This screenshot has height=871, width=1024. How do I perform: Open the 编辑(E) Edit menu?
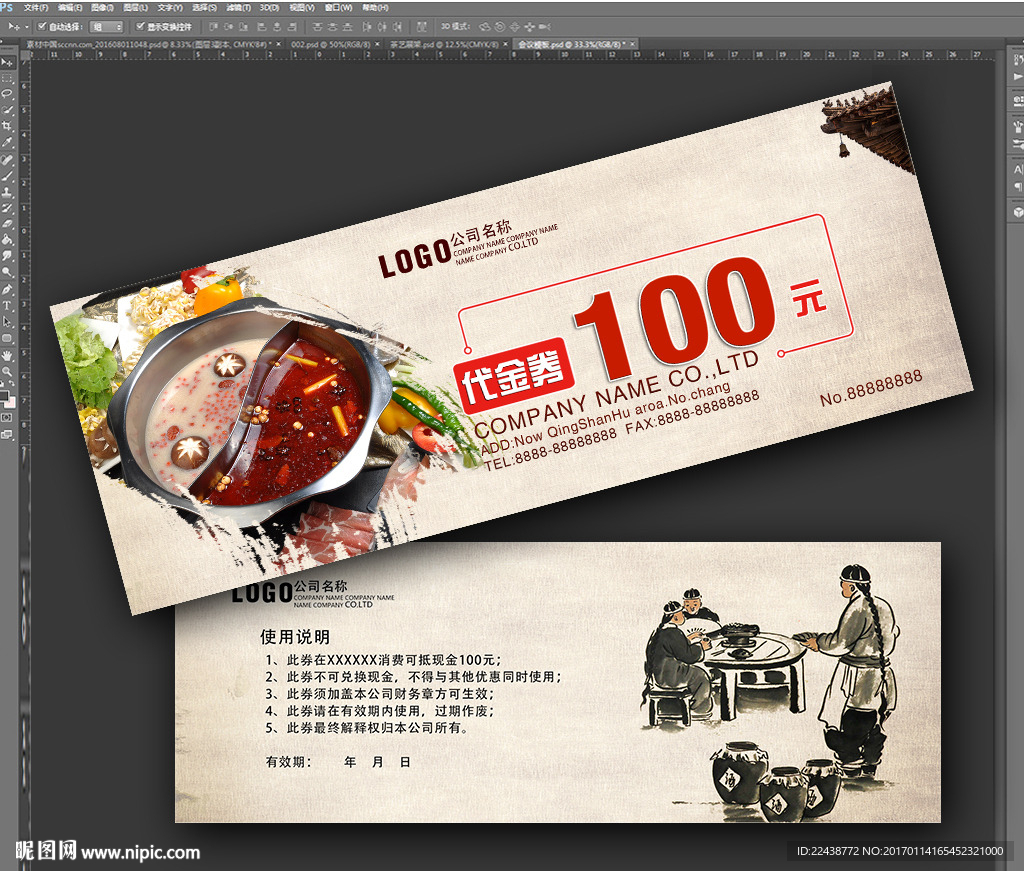pos(71,7)
